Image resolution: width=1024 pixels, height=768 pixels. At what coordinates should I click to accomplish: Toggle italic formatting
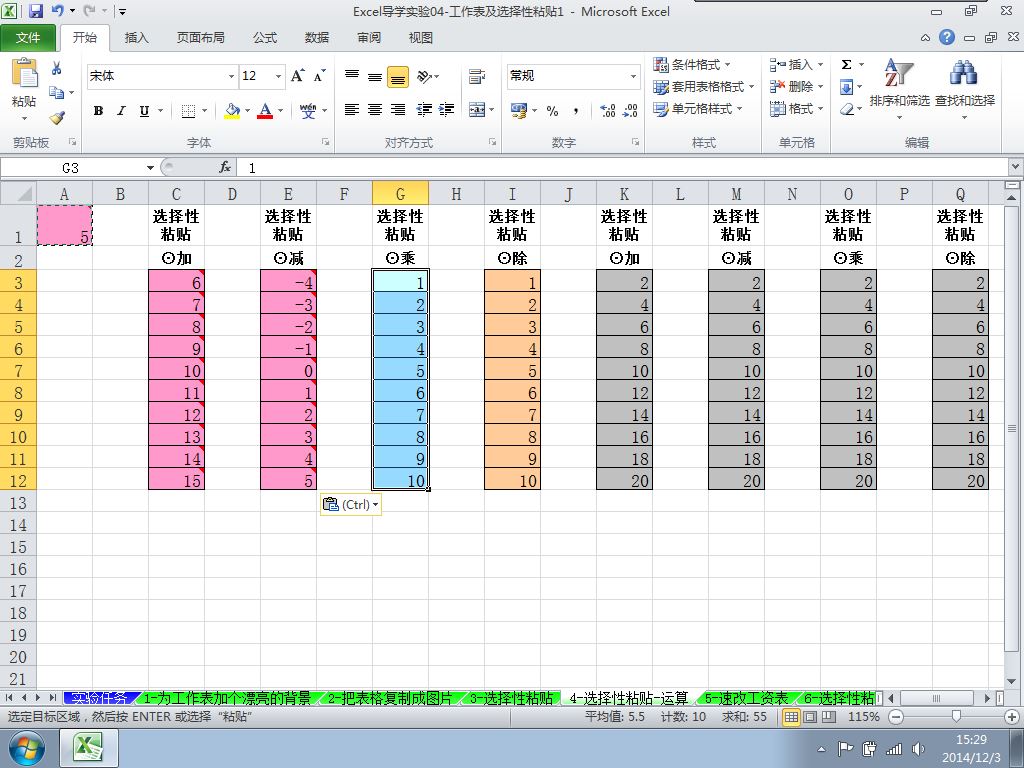tap(121, 110)
